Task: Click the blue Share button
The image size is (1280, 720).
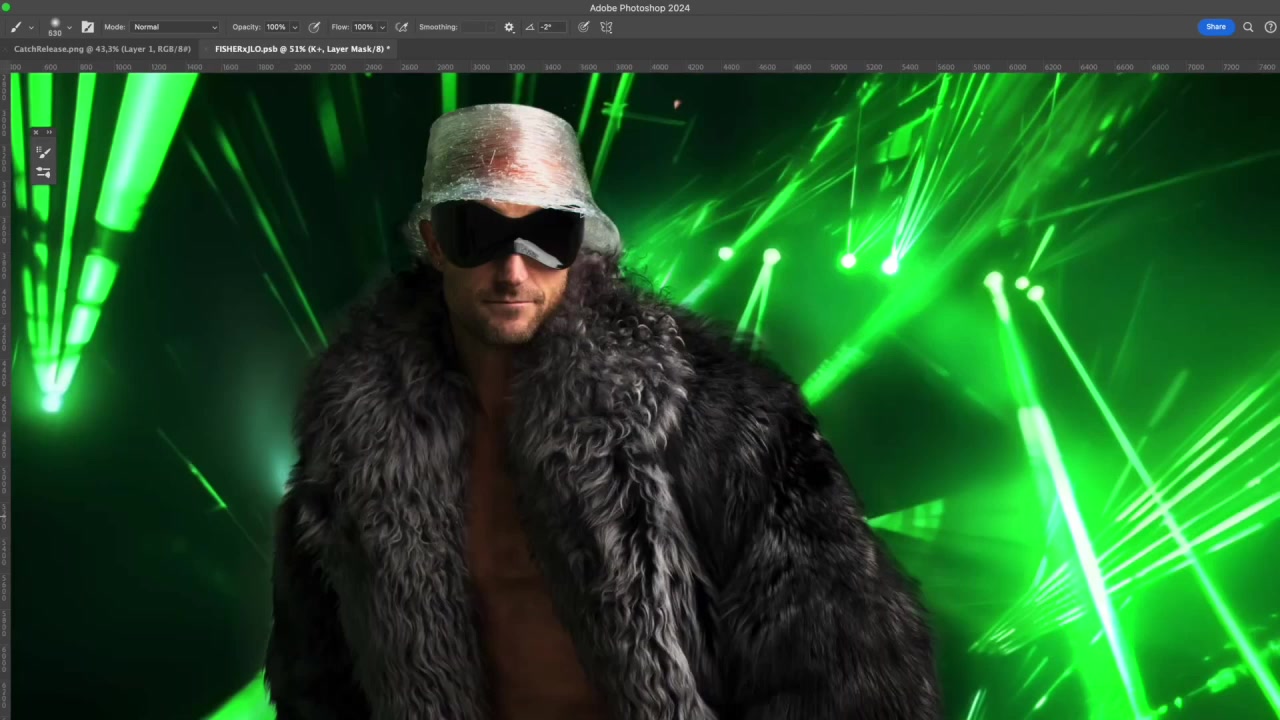Action: (1215, 27)
